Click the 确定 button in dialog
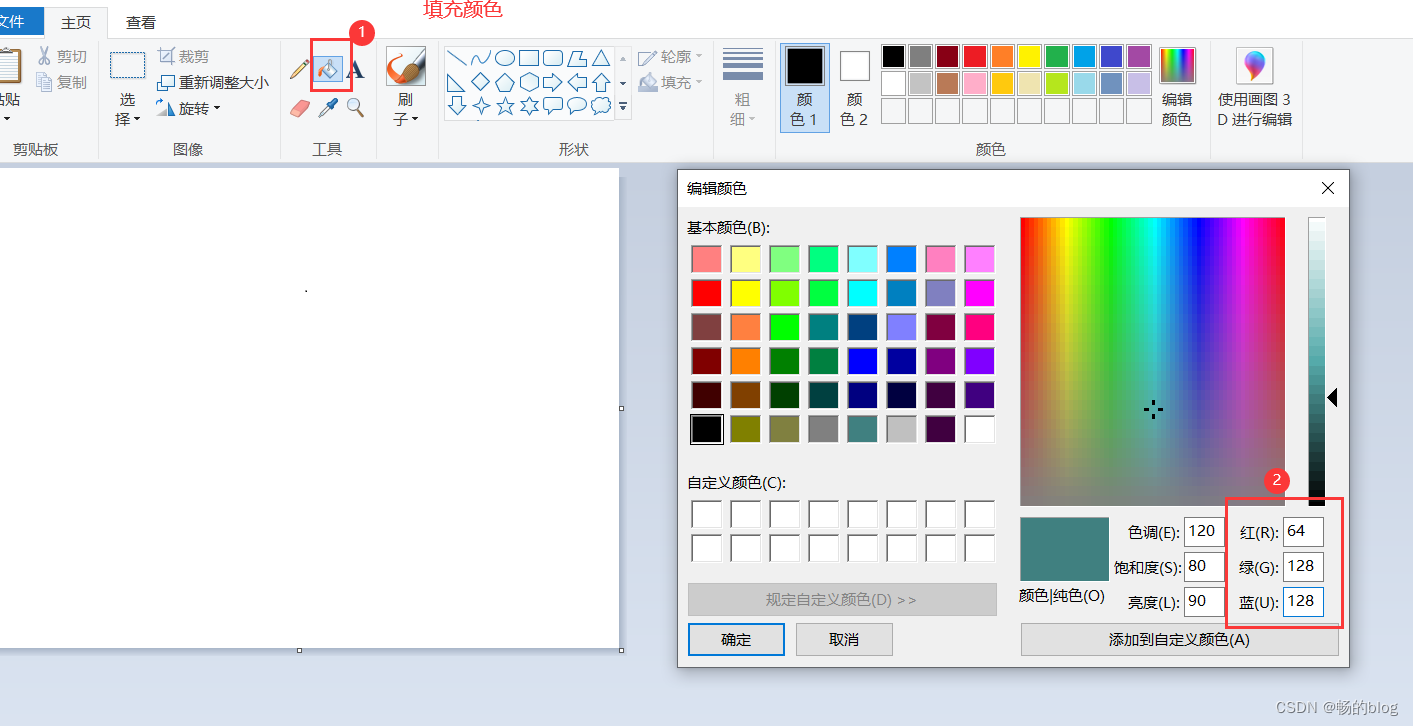The height and width of the screenshot is (726, 1413). pyautogui.click(x=736, y=639)
